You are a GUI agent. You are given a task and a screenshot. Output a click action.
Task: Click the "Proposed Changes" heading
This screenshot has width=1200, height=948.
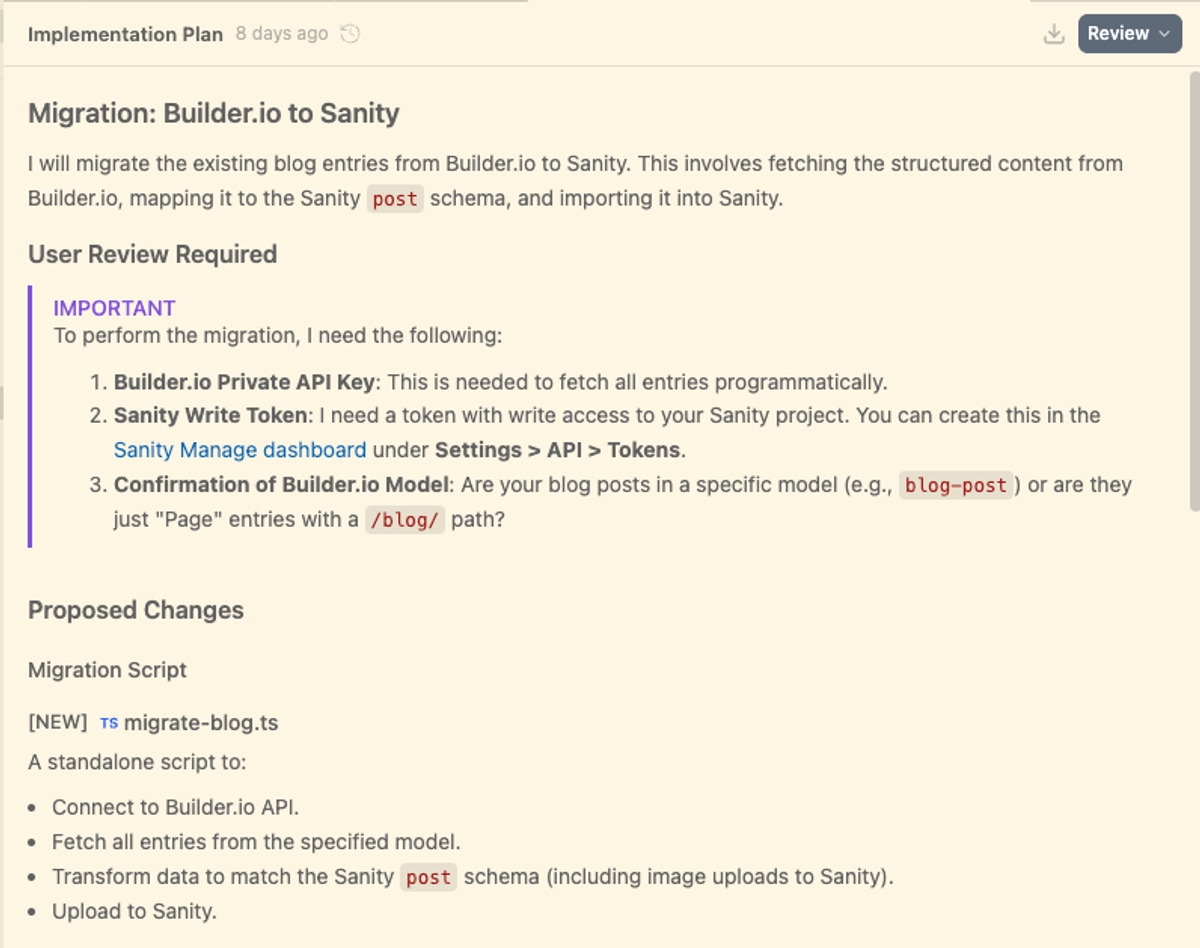136,611
